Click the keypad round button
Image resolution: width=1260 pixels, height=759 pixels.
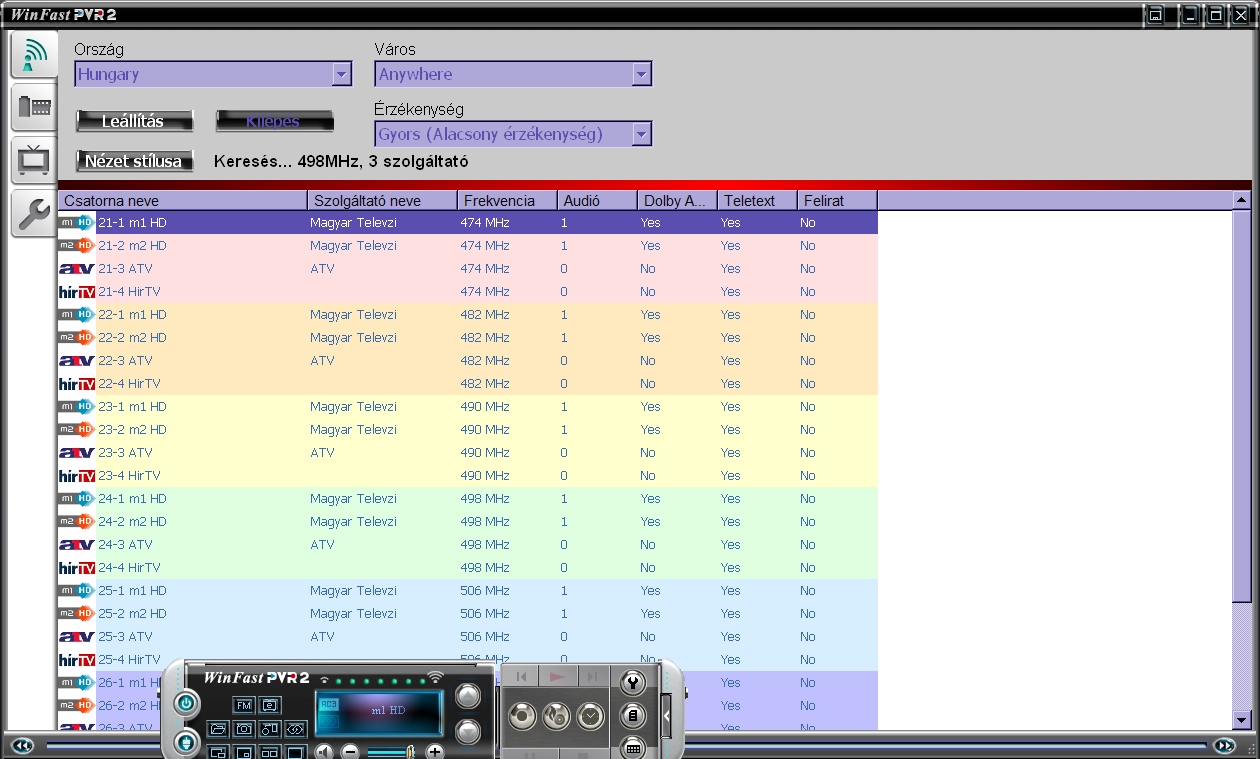coord(632,747)
